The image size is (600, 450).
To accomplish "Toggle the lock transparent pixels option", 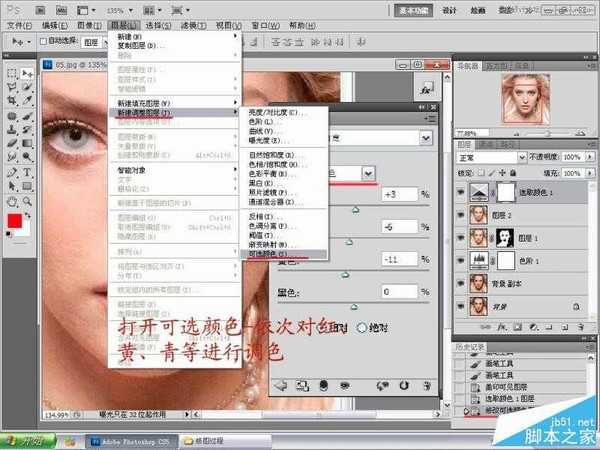I will pos(482,173).
